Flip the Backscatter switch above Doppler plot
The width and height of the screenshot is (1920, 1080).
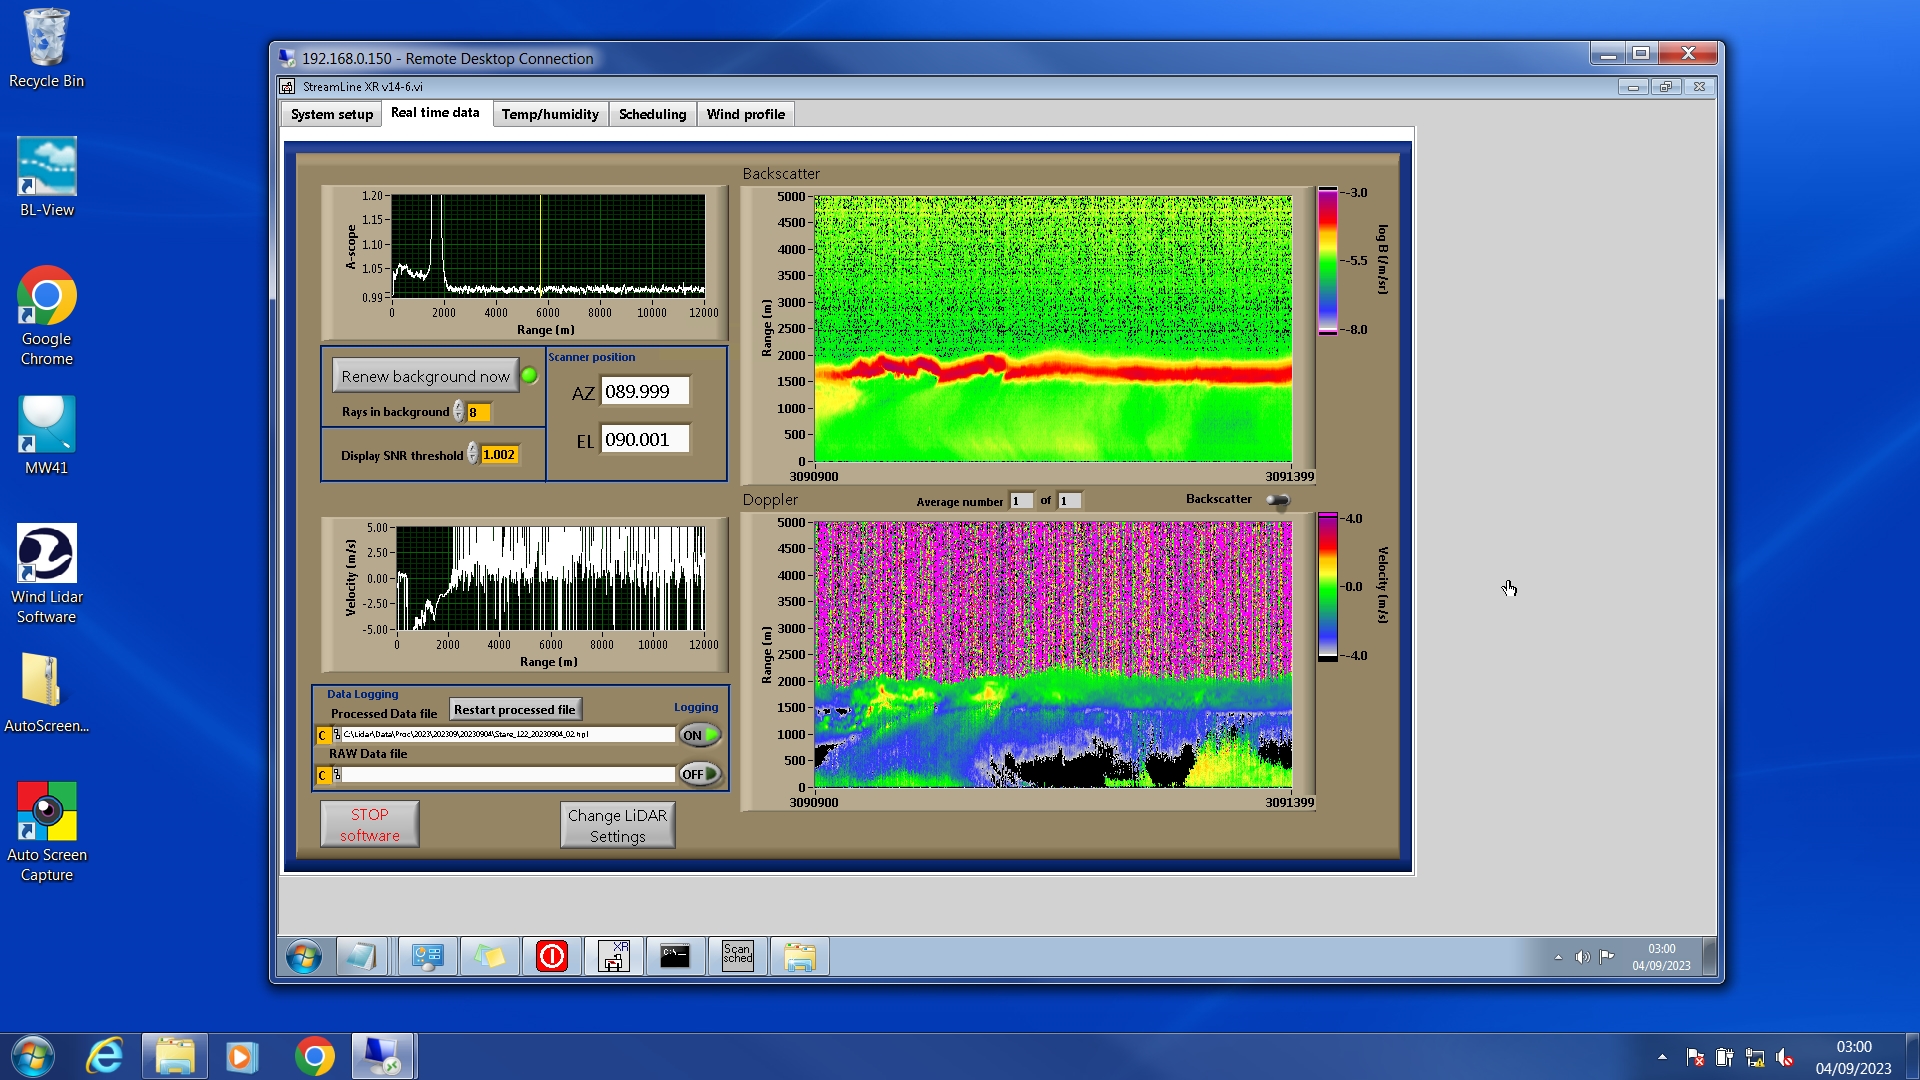click(1278, 500)
